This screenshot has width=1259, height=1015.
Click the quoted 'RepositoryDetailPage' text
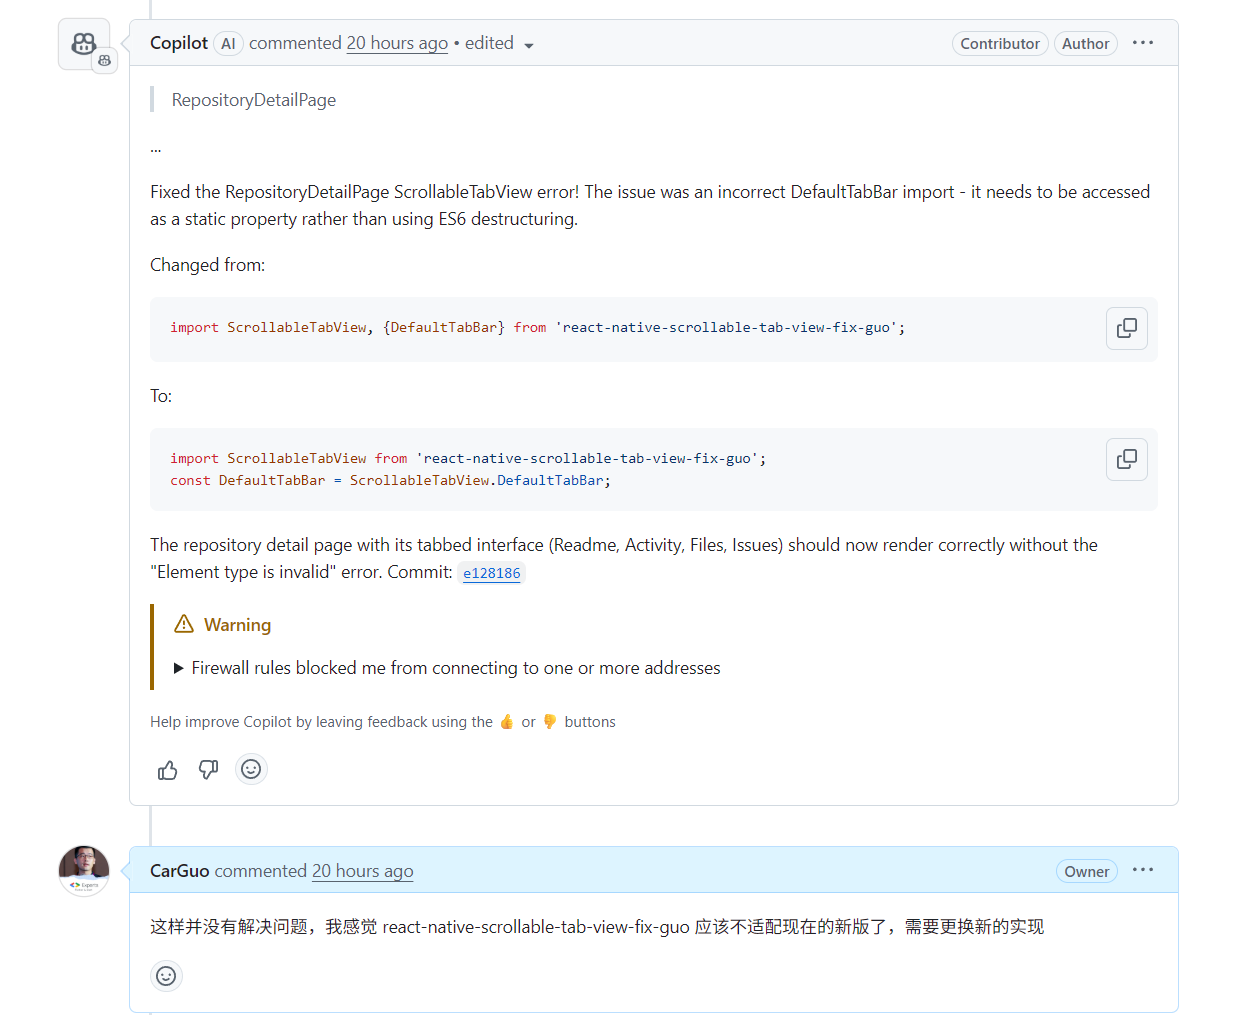pos(254,100)
